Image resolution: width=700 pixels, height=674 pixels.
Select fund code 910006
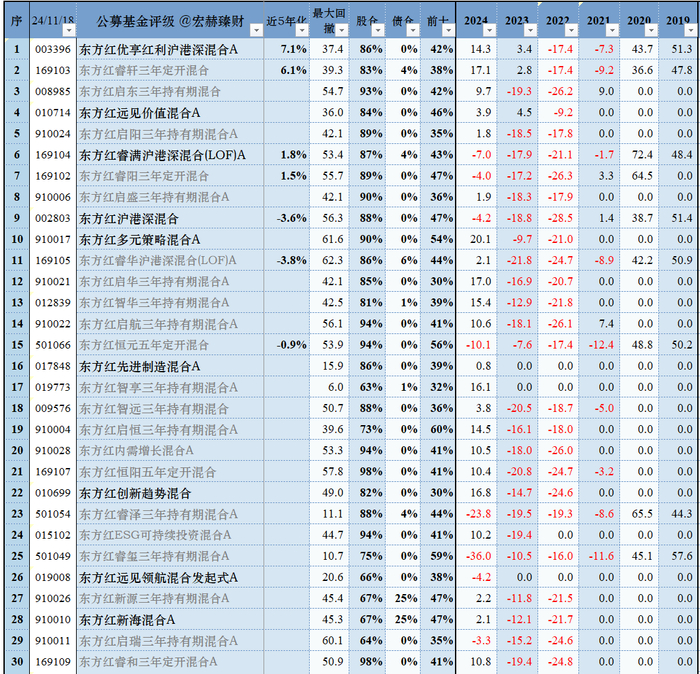tap(53, 197)
